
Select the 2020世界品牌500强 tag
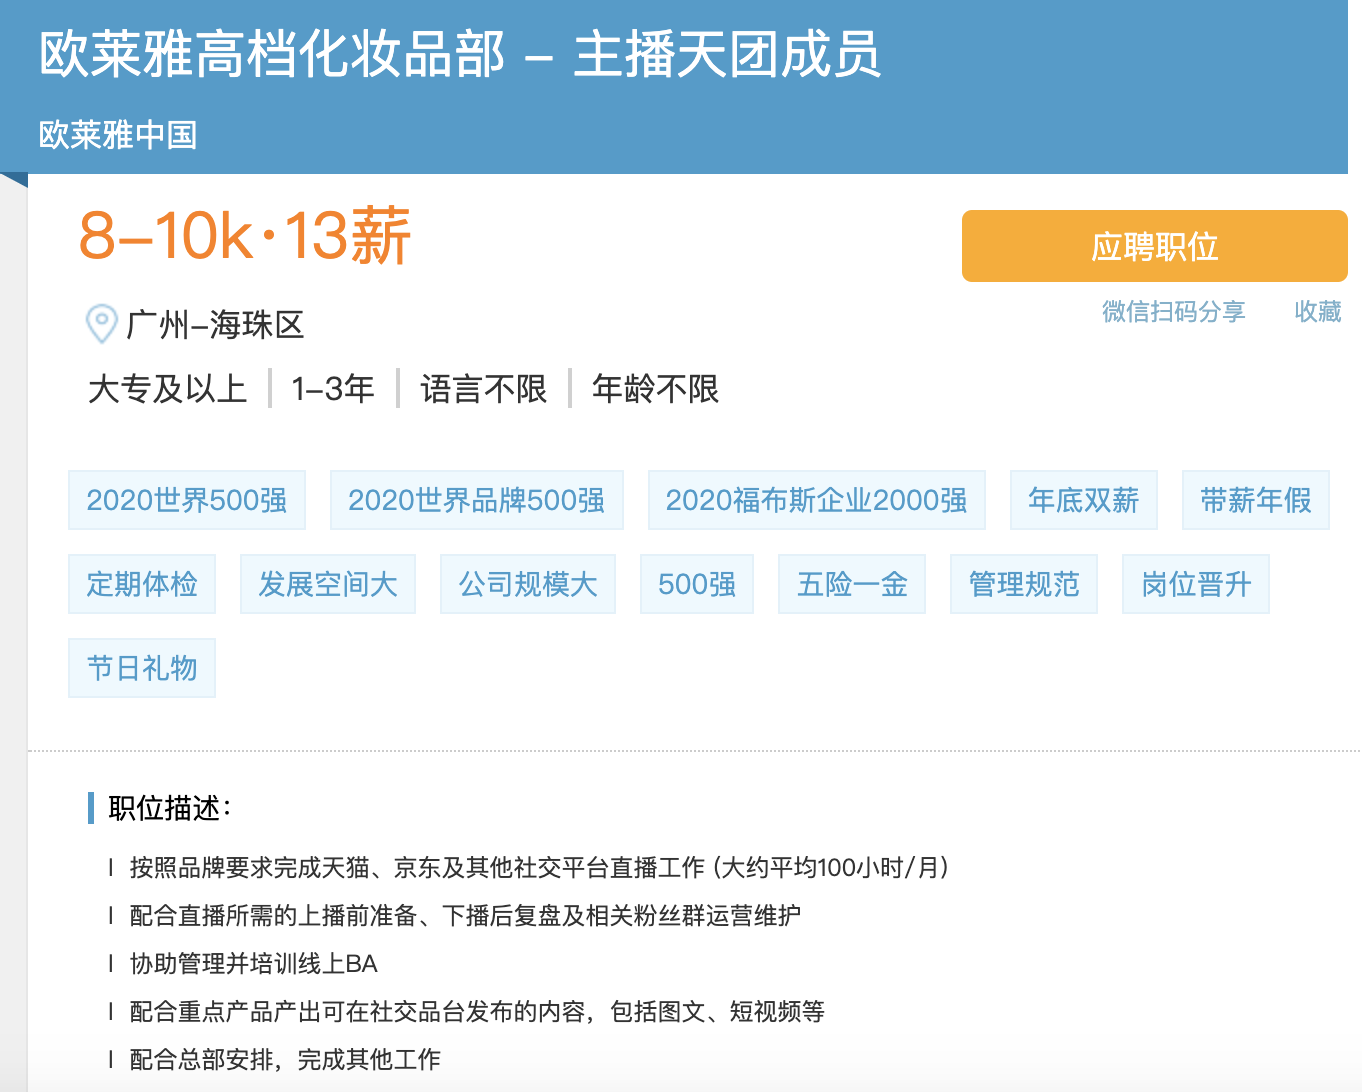(x=476, y=500)
